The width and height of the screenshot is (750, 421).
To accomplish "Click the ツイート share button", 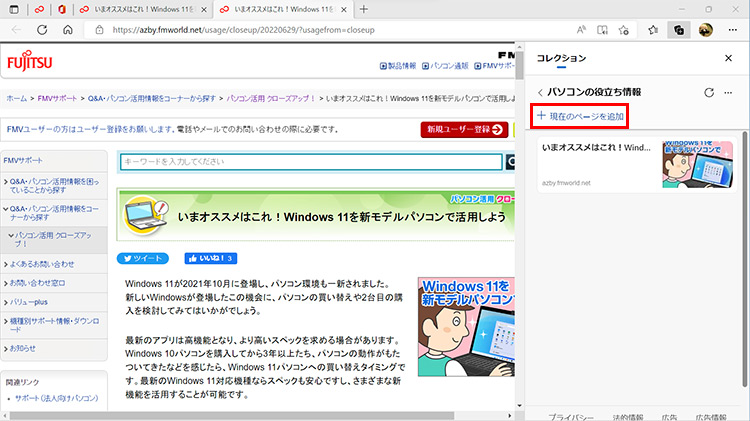I will pyautogui.click(x=146, y=258).
